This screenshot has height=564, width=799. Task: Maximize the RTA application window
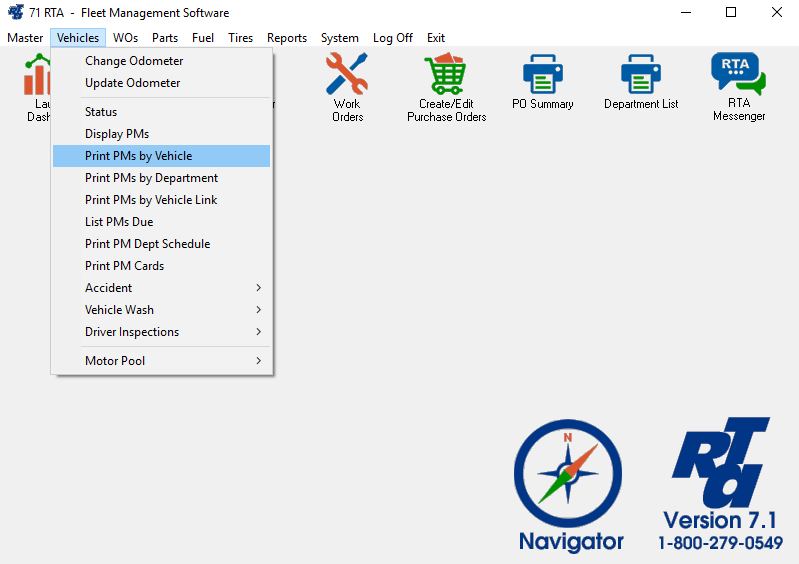731,13
